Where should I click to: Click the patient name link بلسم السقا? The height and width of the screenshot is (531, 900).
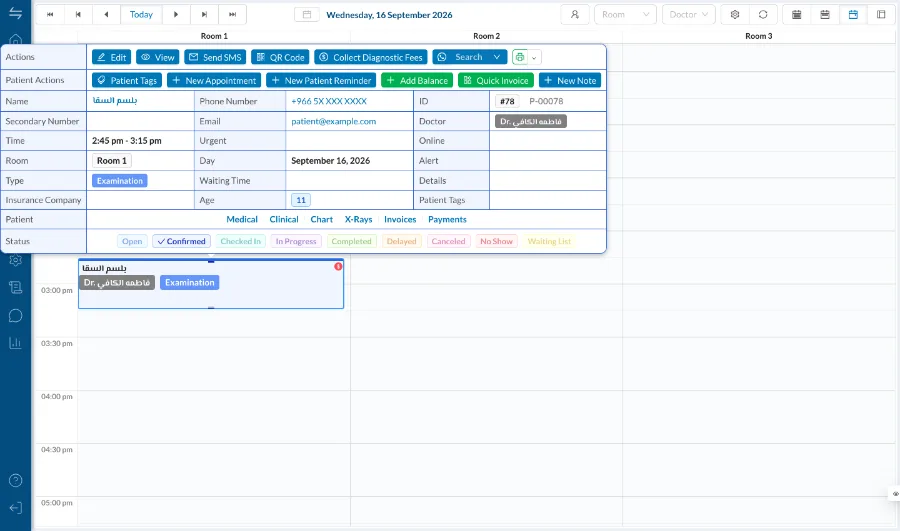click(x=115, y=100)
